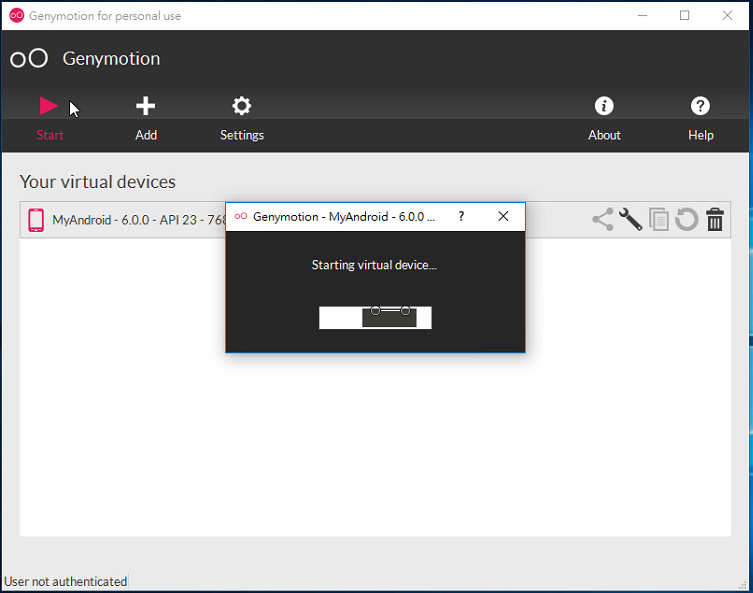
Task: Maximize the Genymotion main window
Action: [x=684, y=15]
